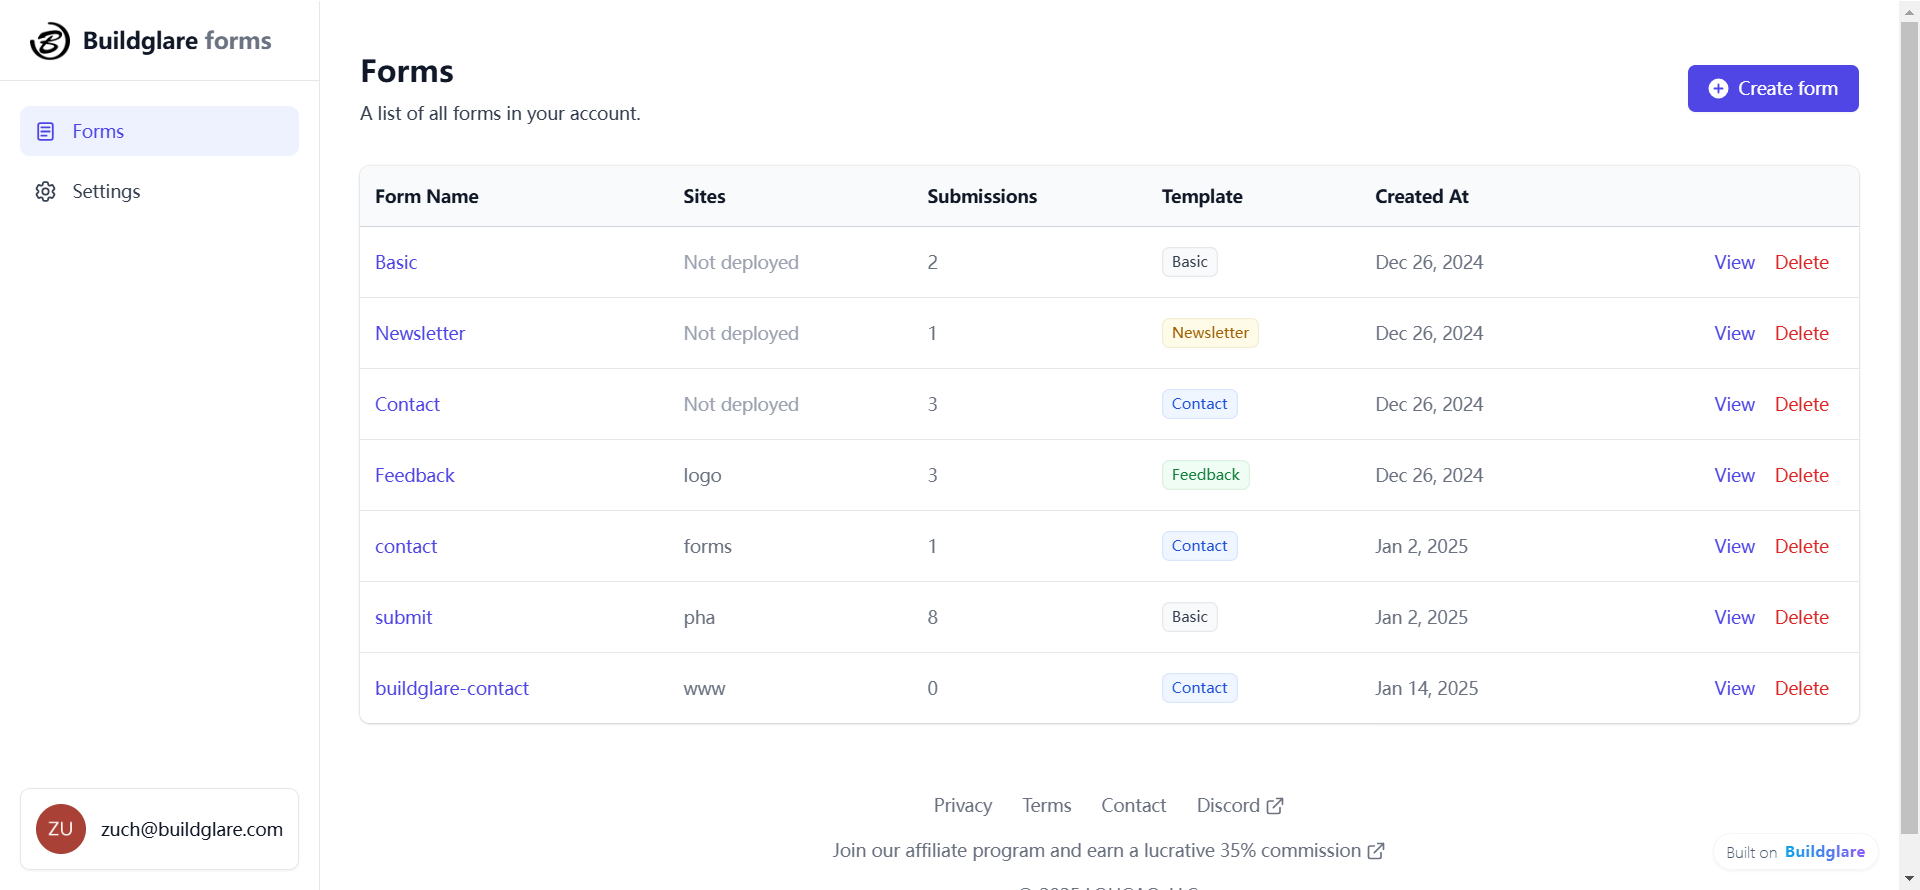Image resolution: width=1920 pixels, height=890 pixels.
Task: Click the Forms document icon in sidebar
Action: 46,132
